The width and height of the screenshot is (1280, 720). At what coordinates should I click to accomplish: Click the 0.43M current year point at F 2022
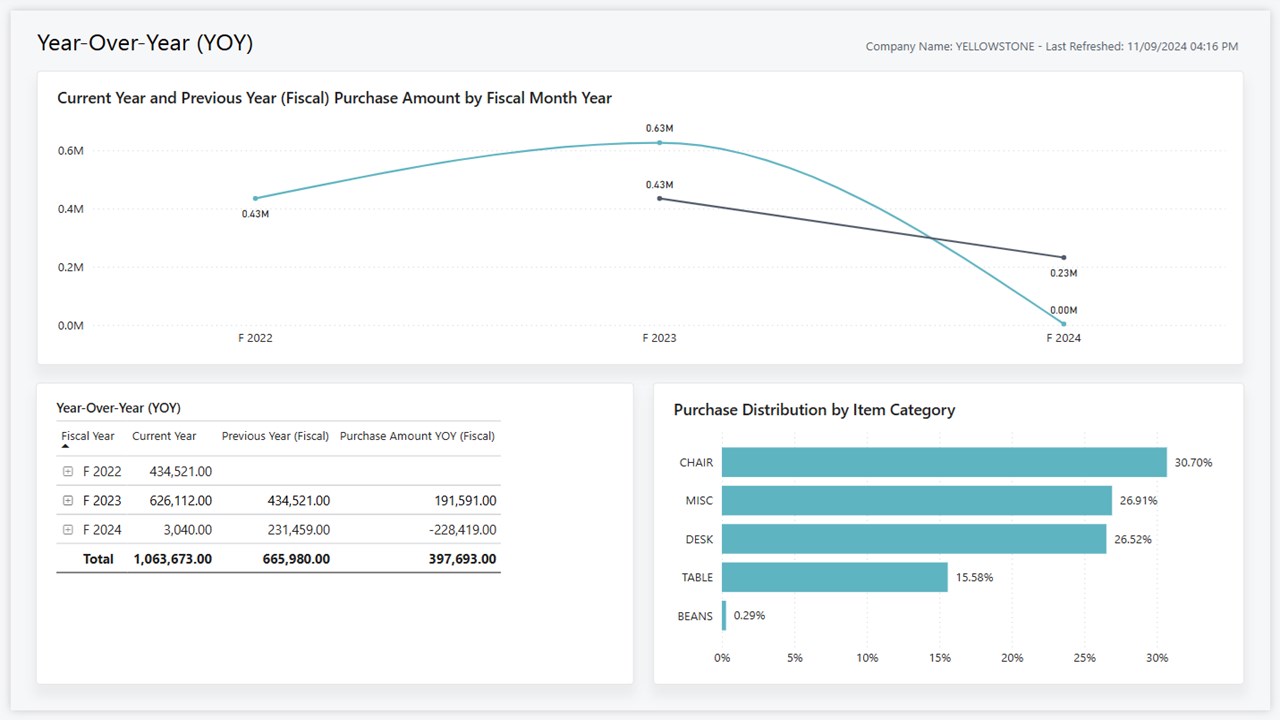tap(255, 198)
